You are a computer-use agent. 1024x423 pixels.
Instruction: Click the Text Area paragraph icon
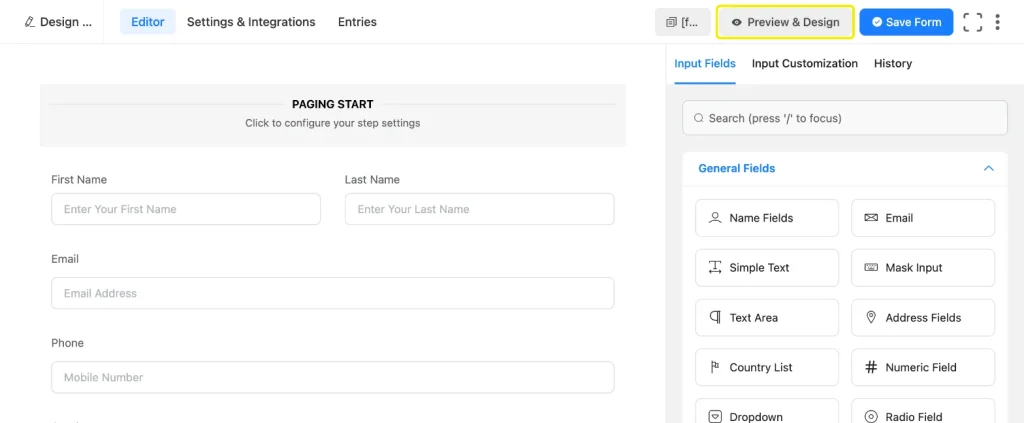(x=715, y=318)
